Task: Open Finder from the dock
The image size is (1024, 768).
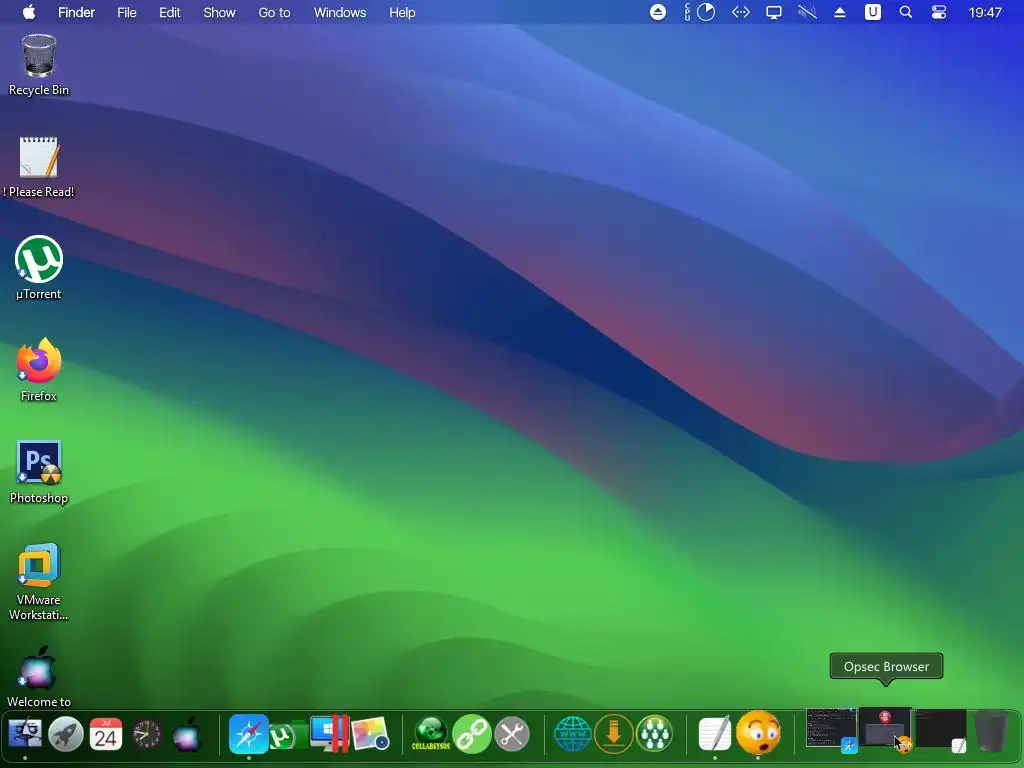Action: pyautogui.click(x=25, y=734)
